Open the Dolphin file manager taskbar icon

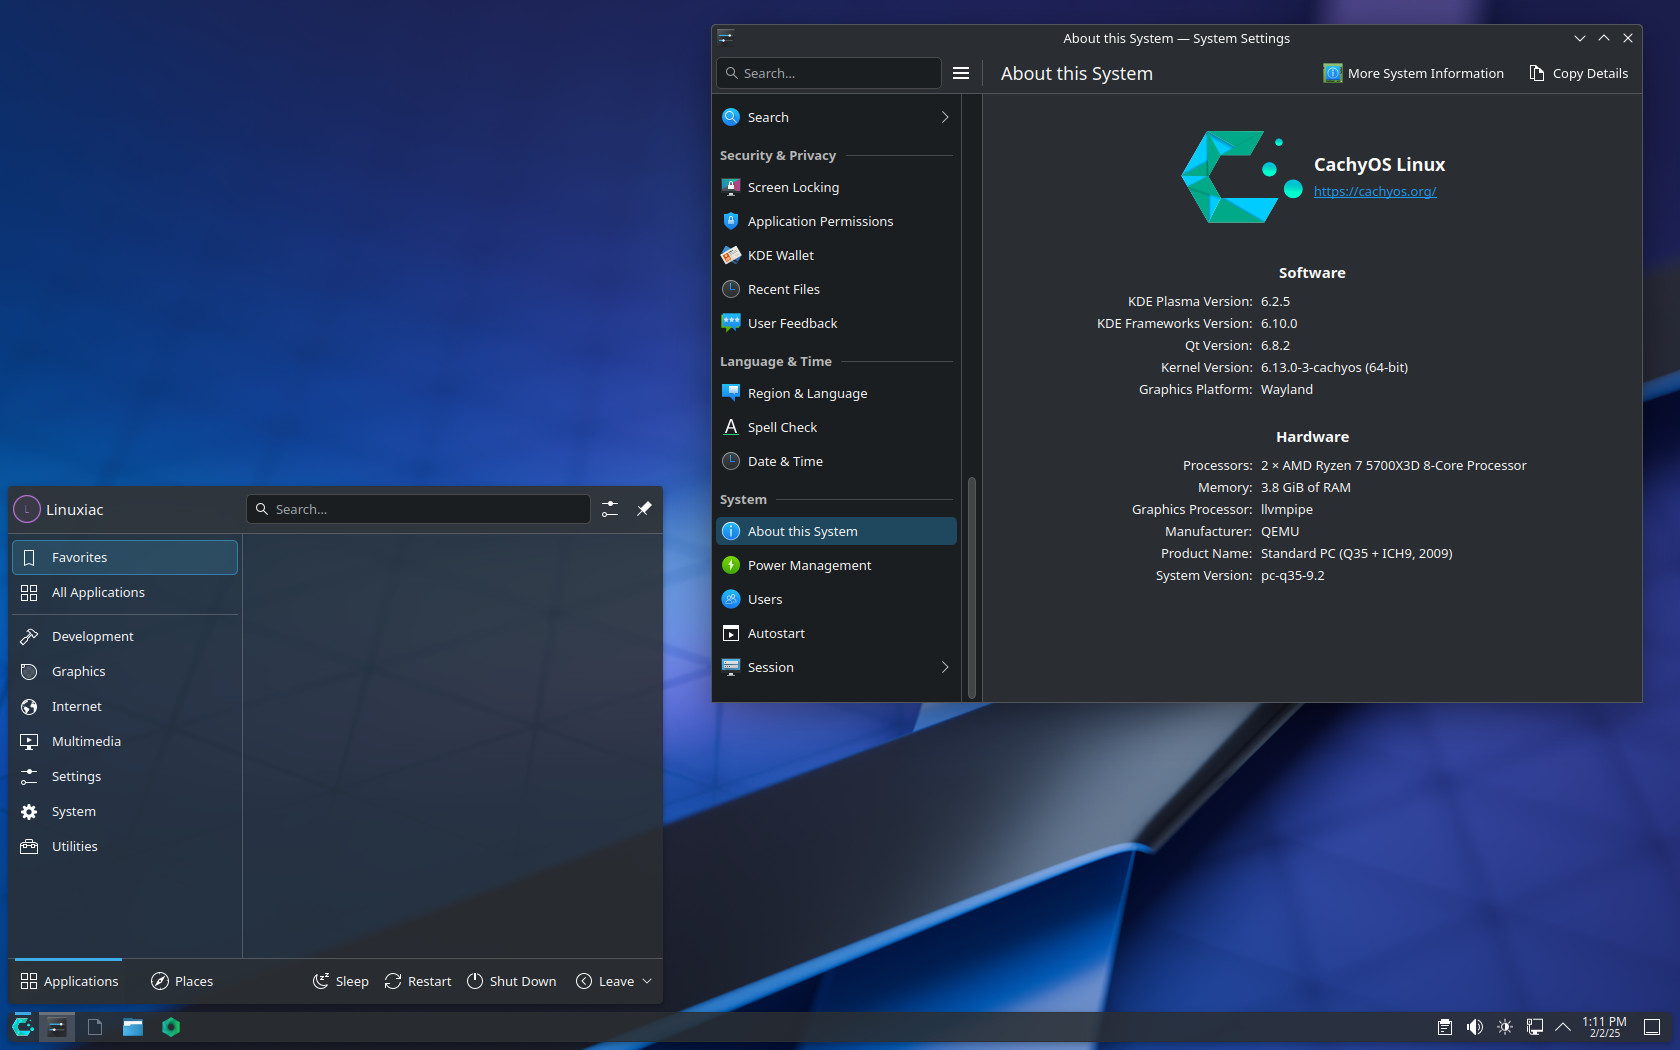[x=133, y=1026]
